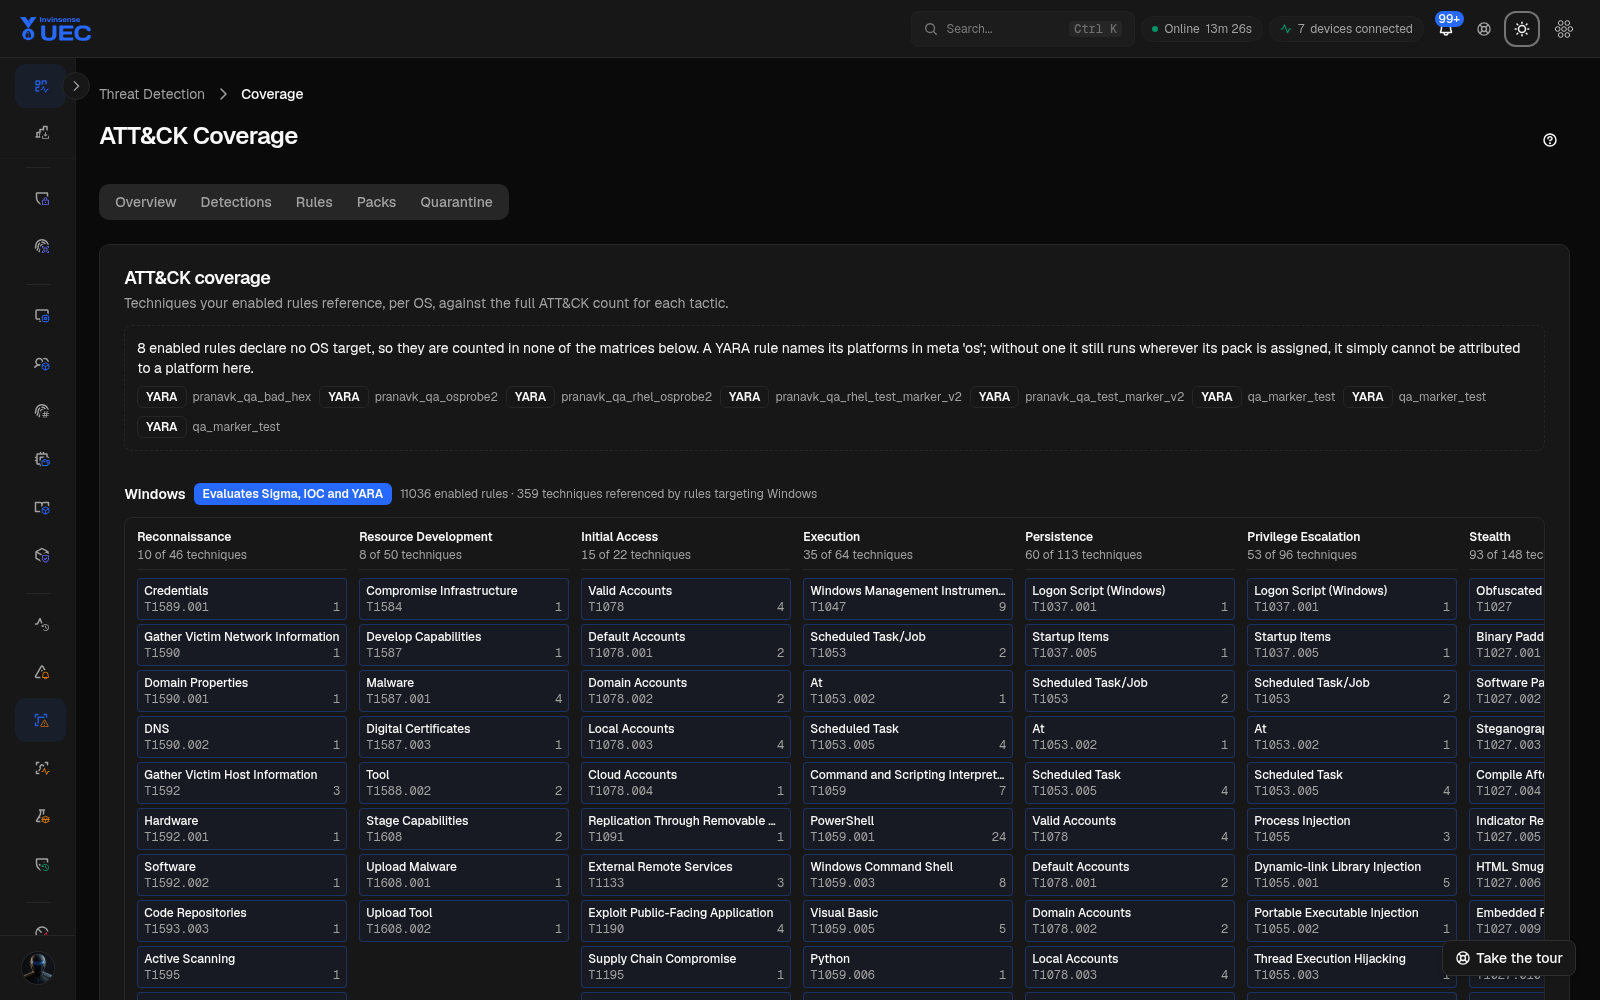Screen dimensions: 1600x1000
Task: Open the shield with clock sidebar icon
Action: click(41, 864)
